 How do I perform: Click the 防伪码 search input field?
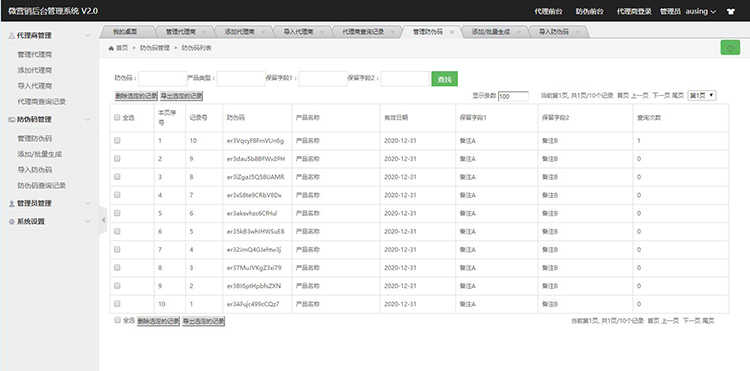tap(163, 78)
